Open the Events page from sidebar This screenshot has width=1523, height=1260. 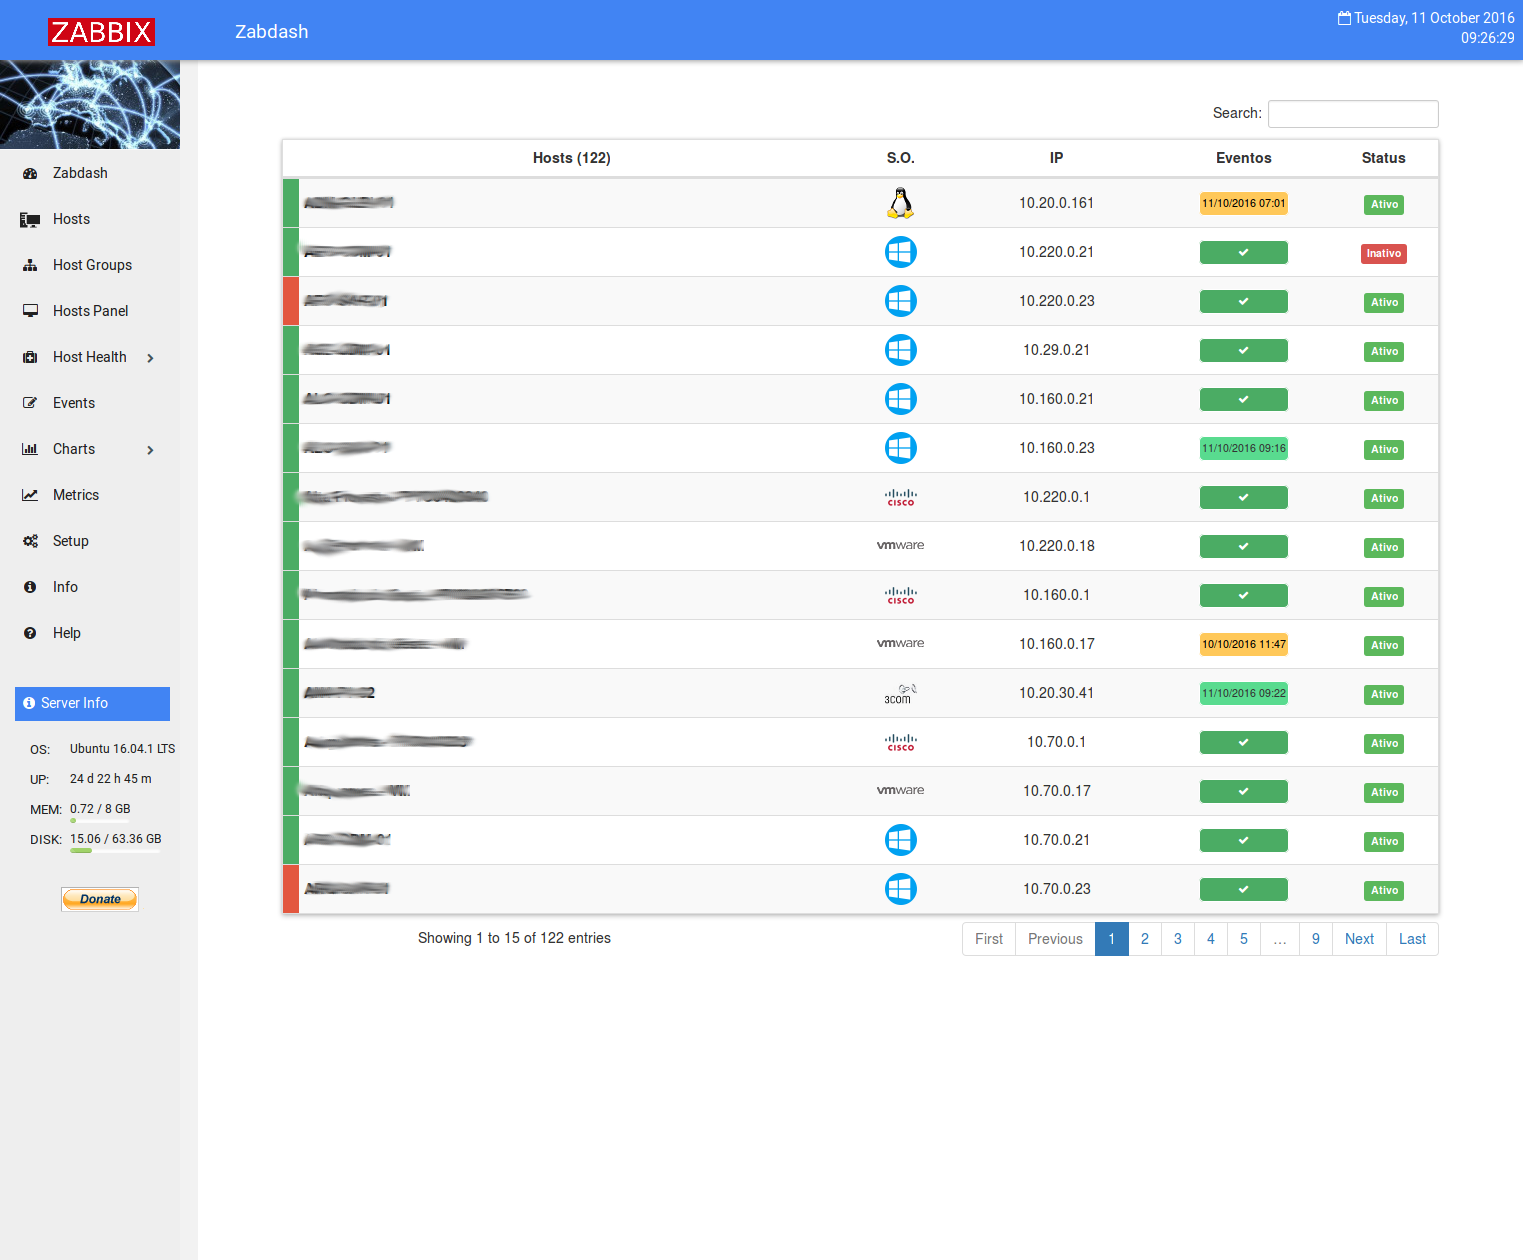(x=29, y=402)
